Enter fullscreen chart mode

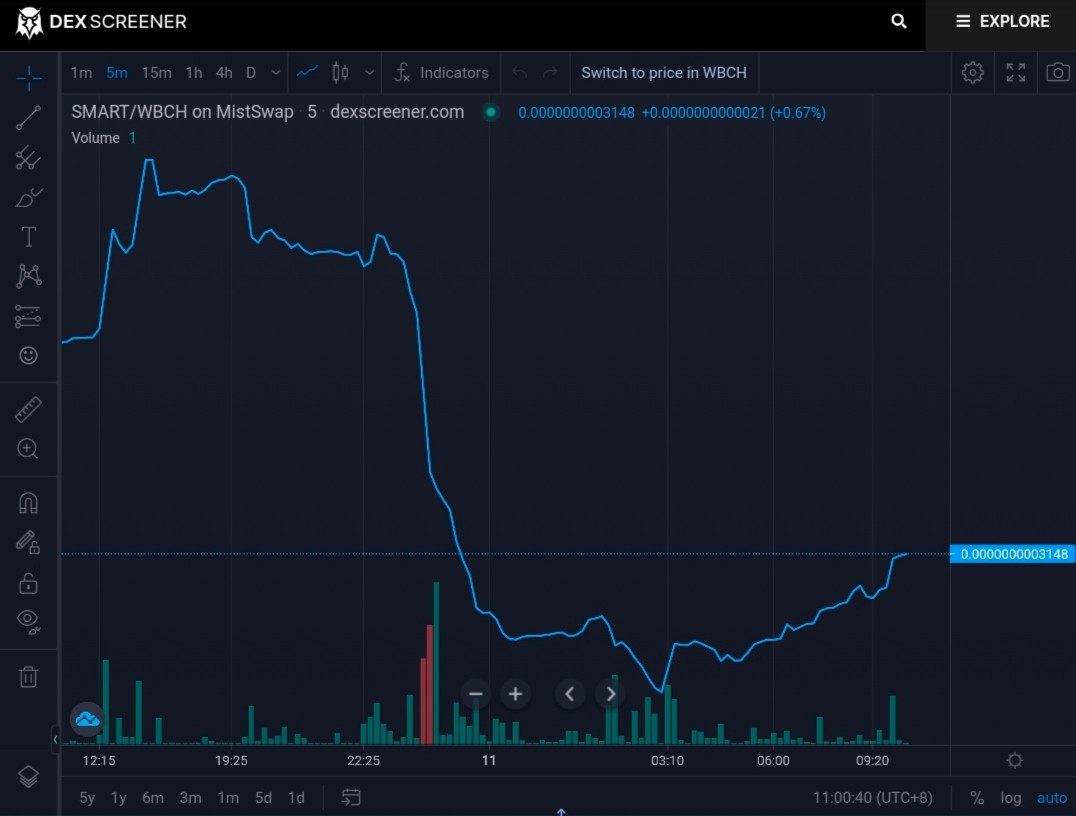point(1016,72)
